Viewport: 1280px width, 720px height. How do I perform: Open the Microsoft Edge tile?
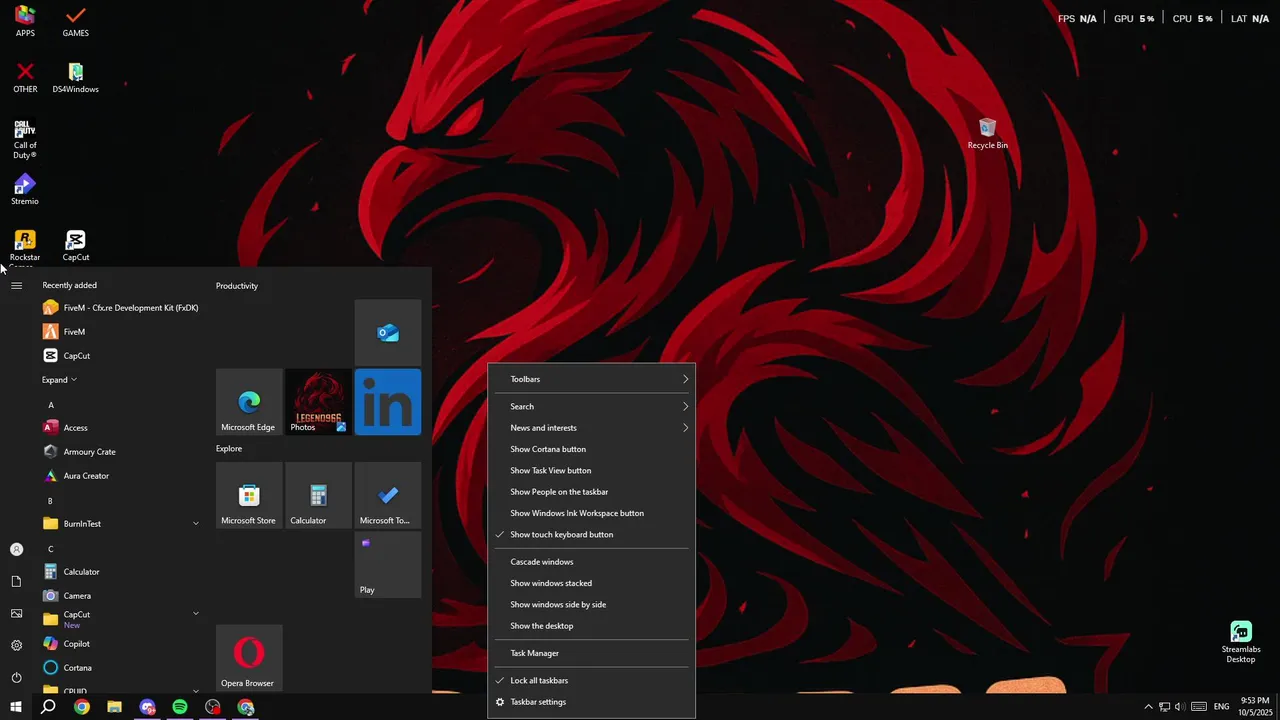click(x=249, y=402)
